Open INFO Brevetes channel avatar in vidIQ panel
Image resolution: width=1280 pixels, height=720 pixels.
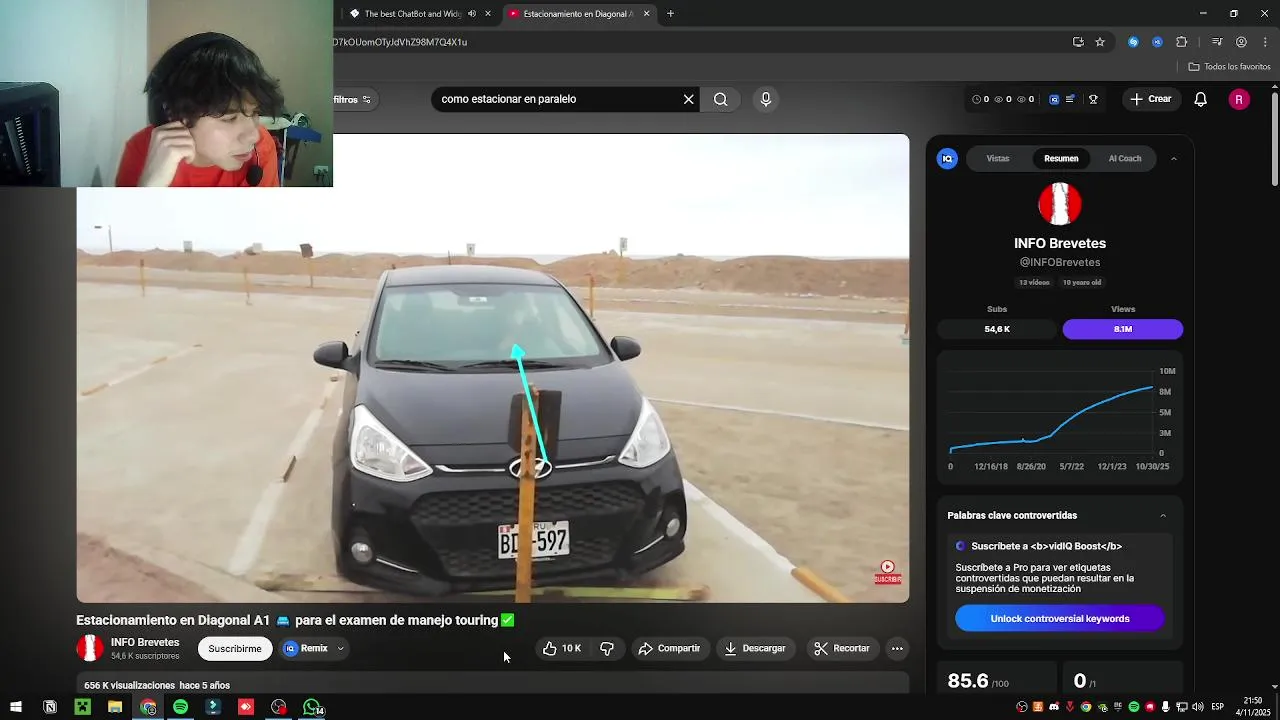click(x=1060, y=204)
